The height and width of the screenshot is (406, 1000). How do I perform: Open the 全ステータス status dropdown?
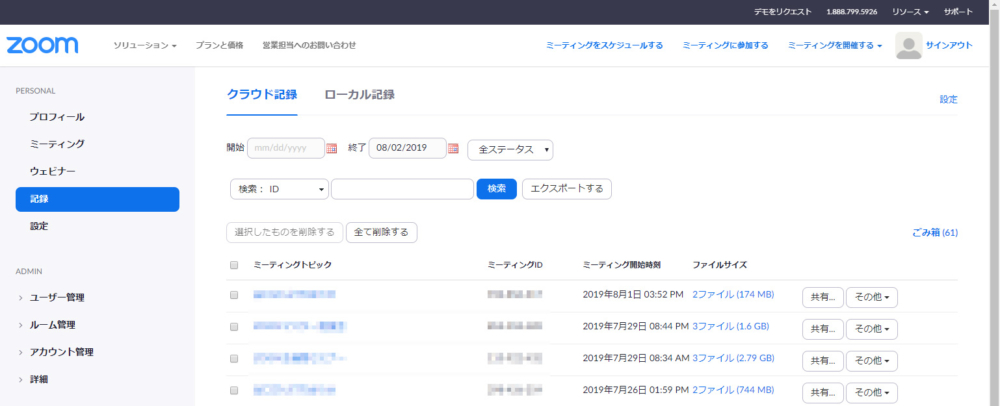pos(510,149)
